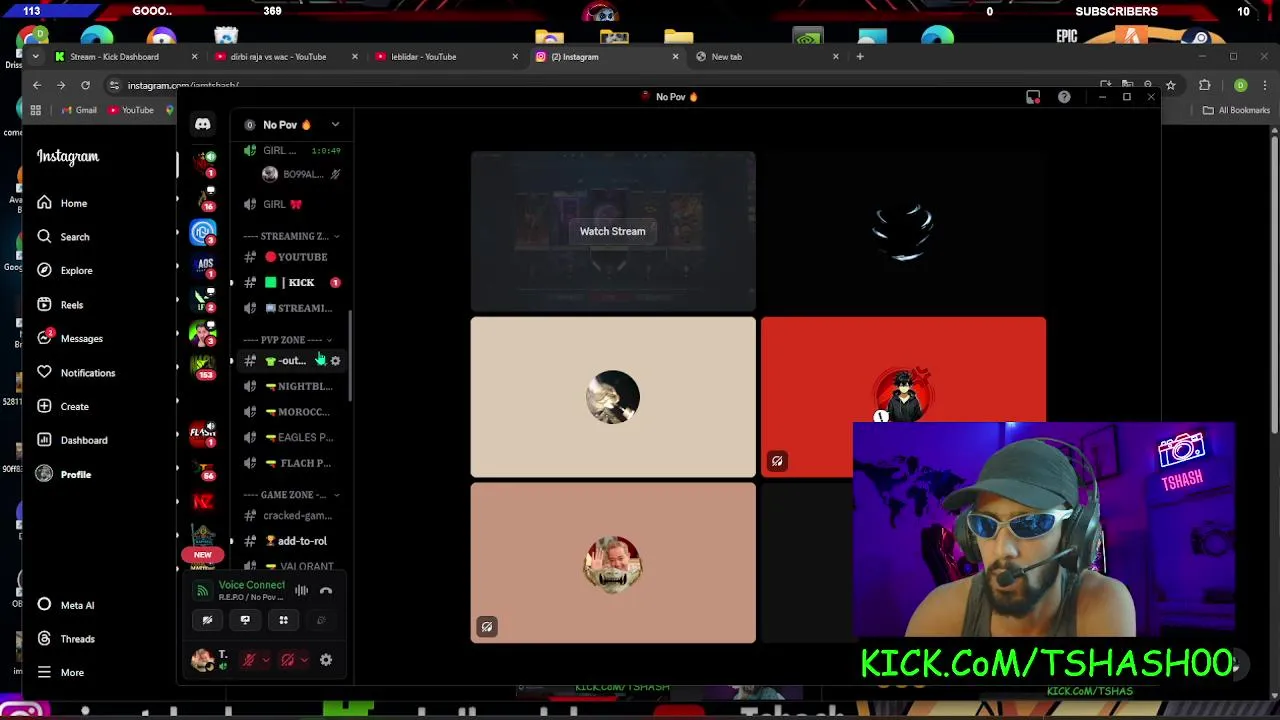Open Instagram More menu
This screenshot has height=720, width=1280.
coord(60,673)
